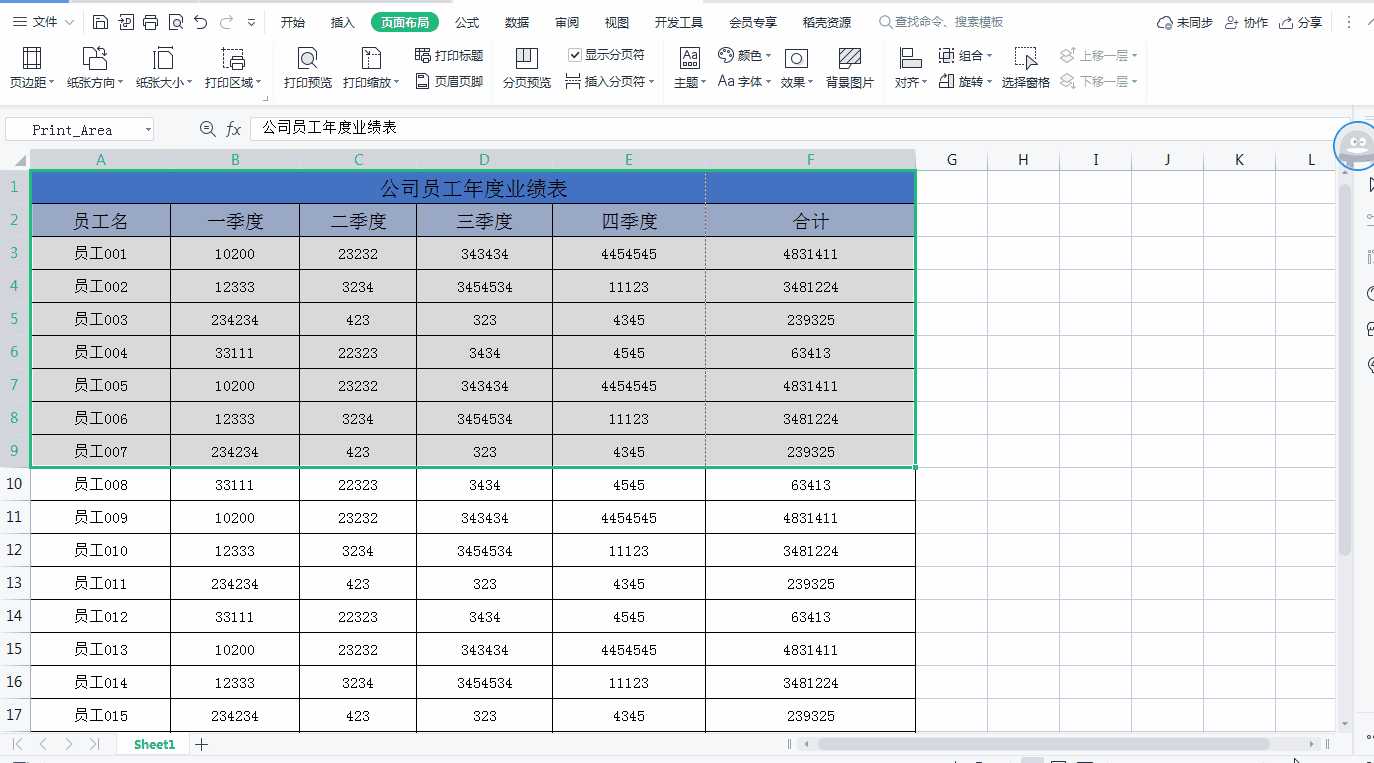The height and width of the screenshot is (763, 1374).
Task: Click cell 员工008
Action: (101, 484)
